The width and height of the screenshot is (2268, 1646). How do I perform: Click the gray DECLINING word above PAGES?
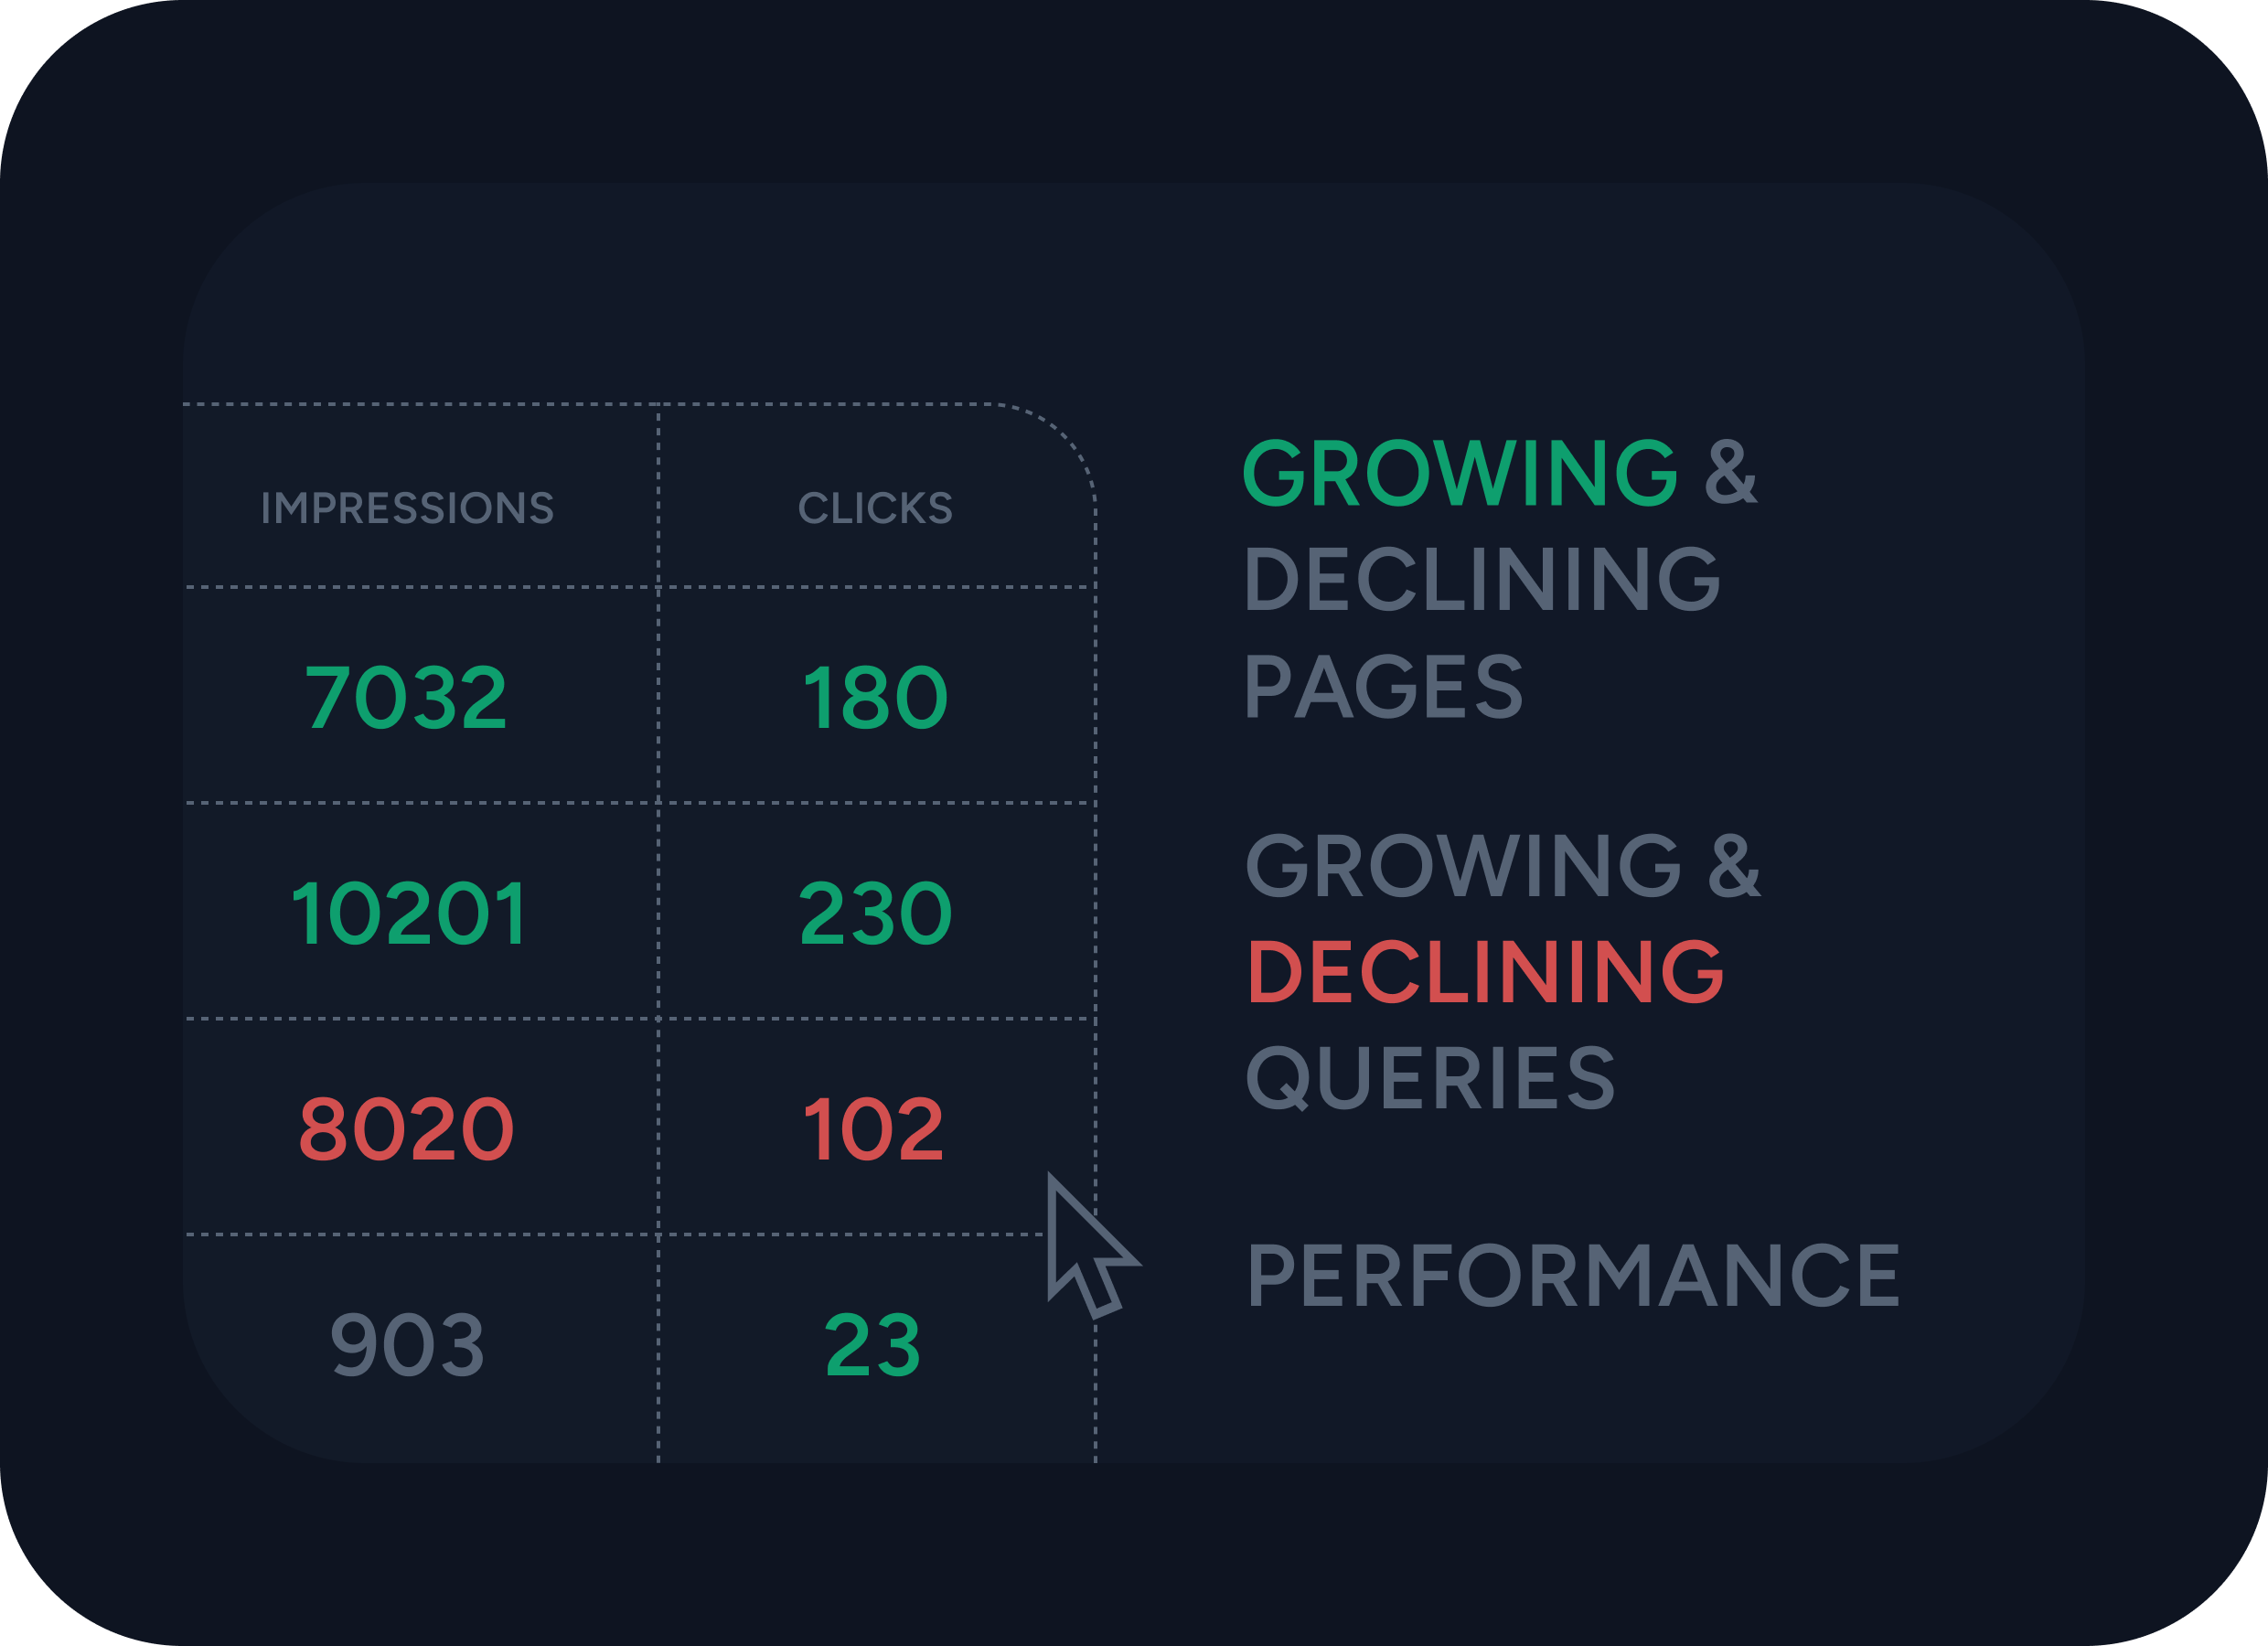point(1482,579)
